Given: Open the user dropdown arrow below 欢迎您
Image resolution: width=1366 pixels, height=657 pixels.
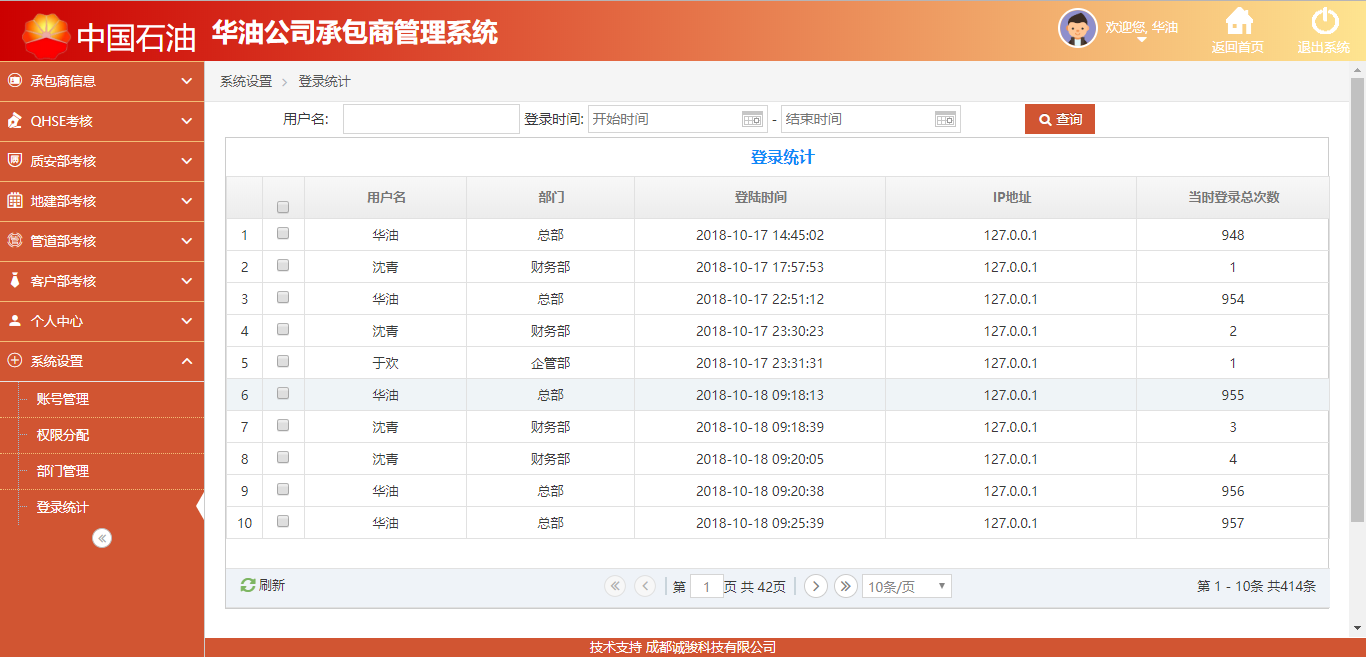Looking at the screenshot, I should pyautogui.click(x=1142, y=40).
